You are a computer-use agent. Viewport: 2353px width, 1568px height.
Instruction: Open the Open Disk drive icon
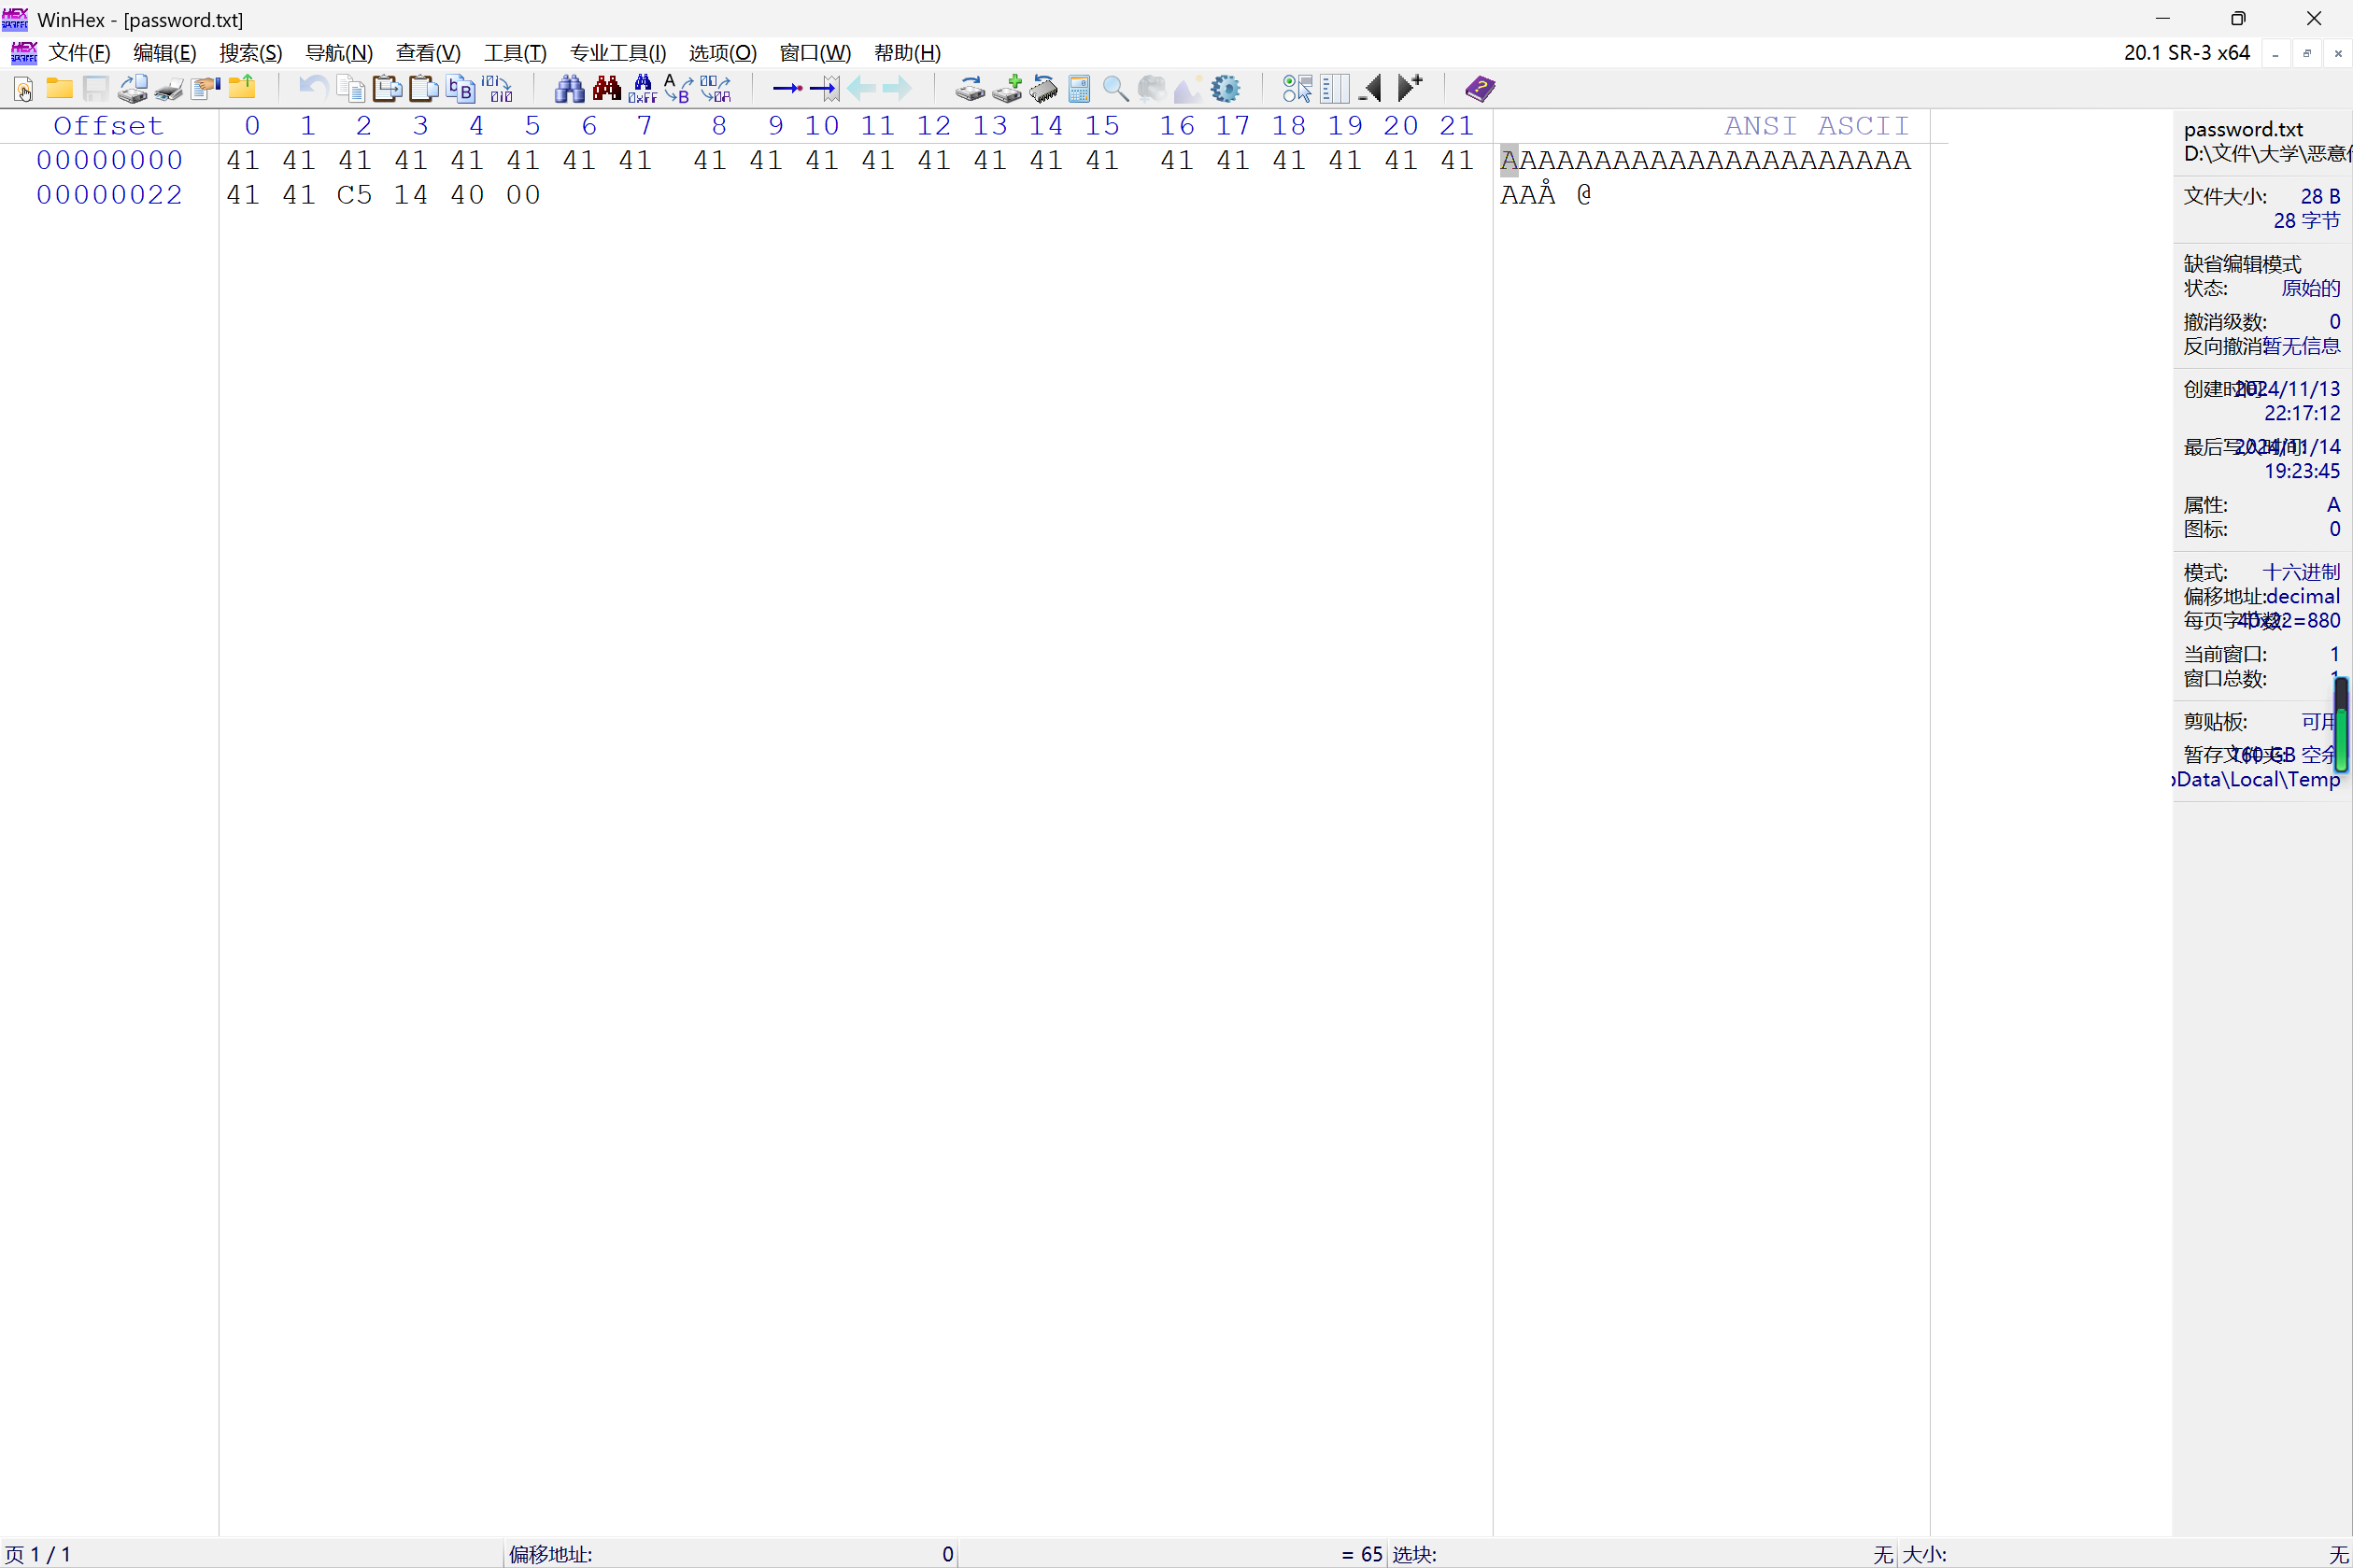click(x=969, y=89)
